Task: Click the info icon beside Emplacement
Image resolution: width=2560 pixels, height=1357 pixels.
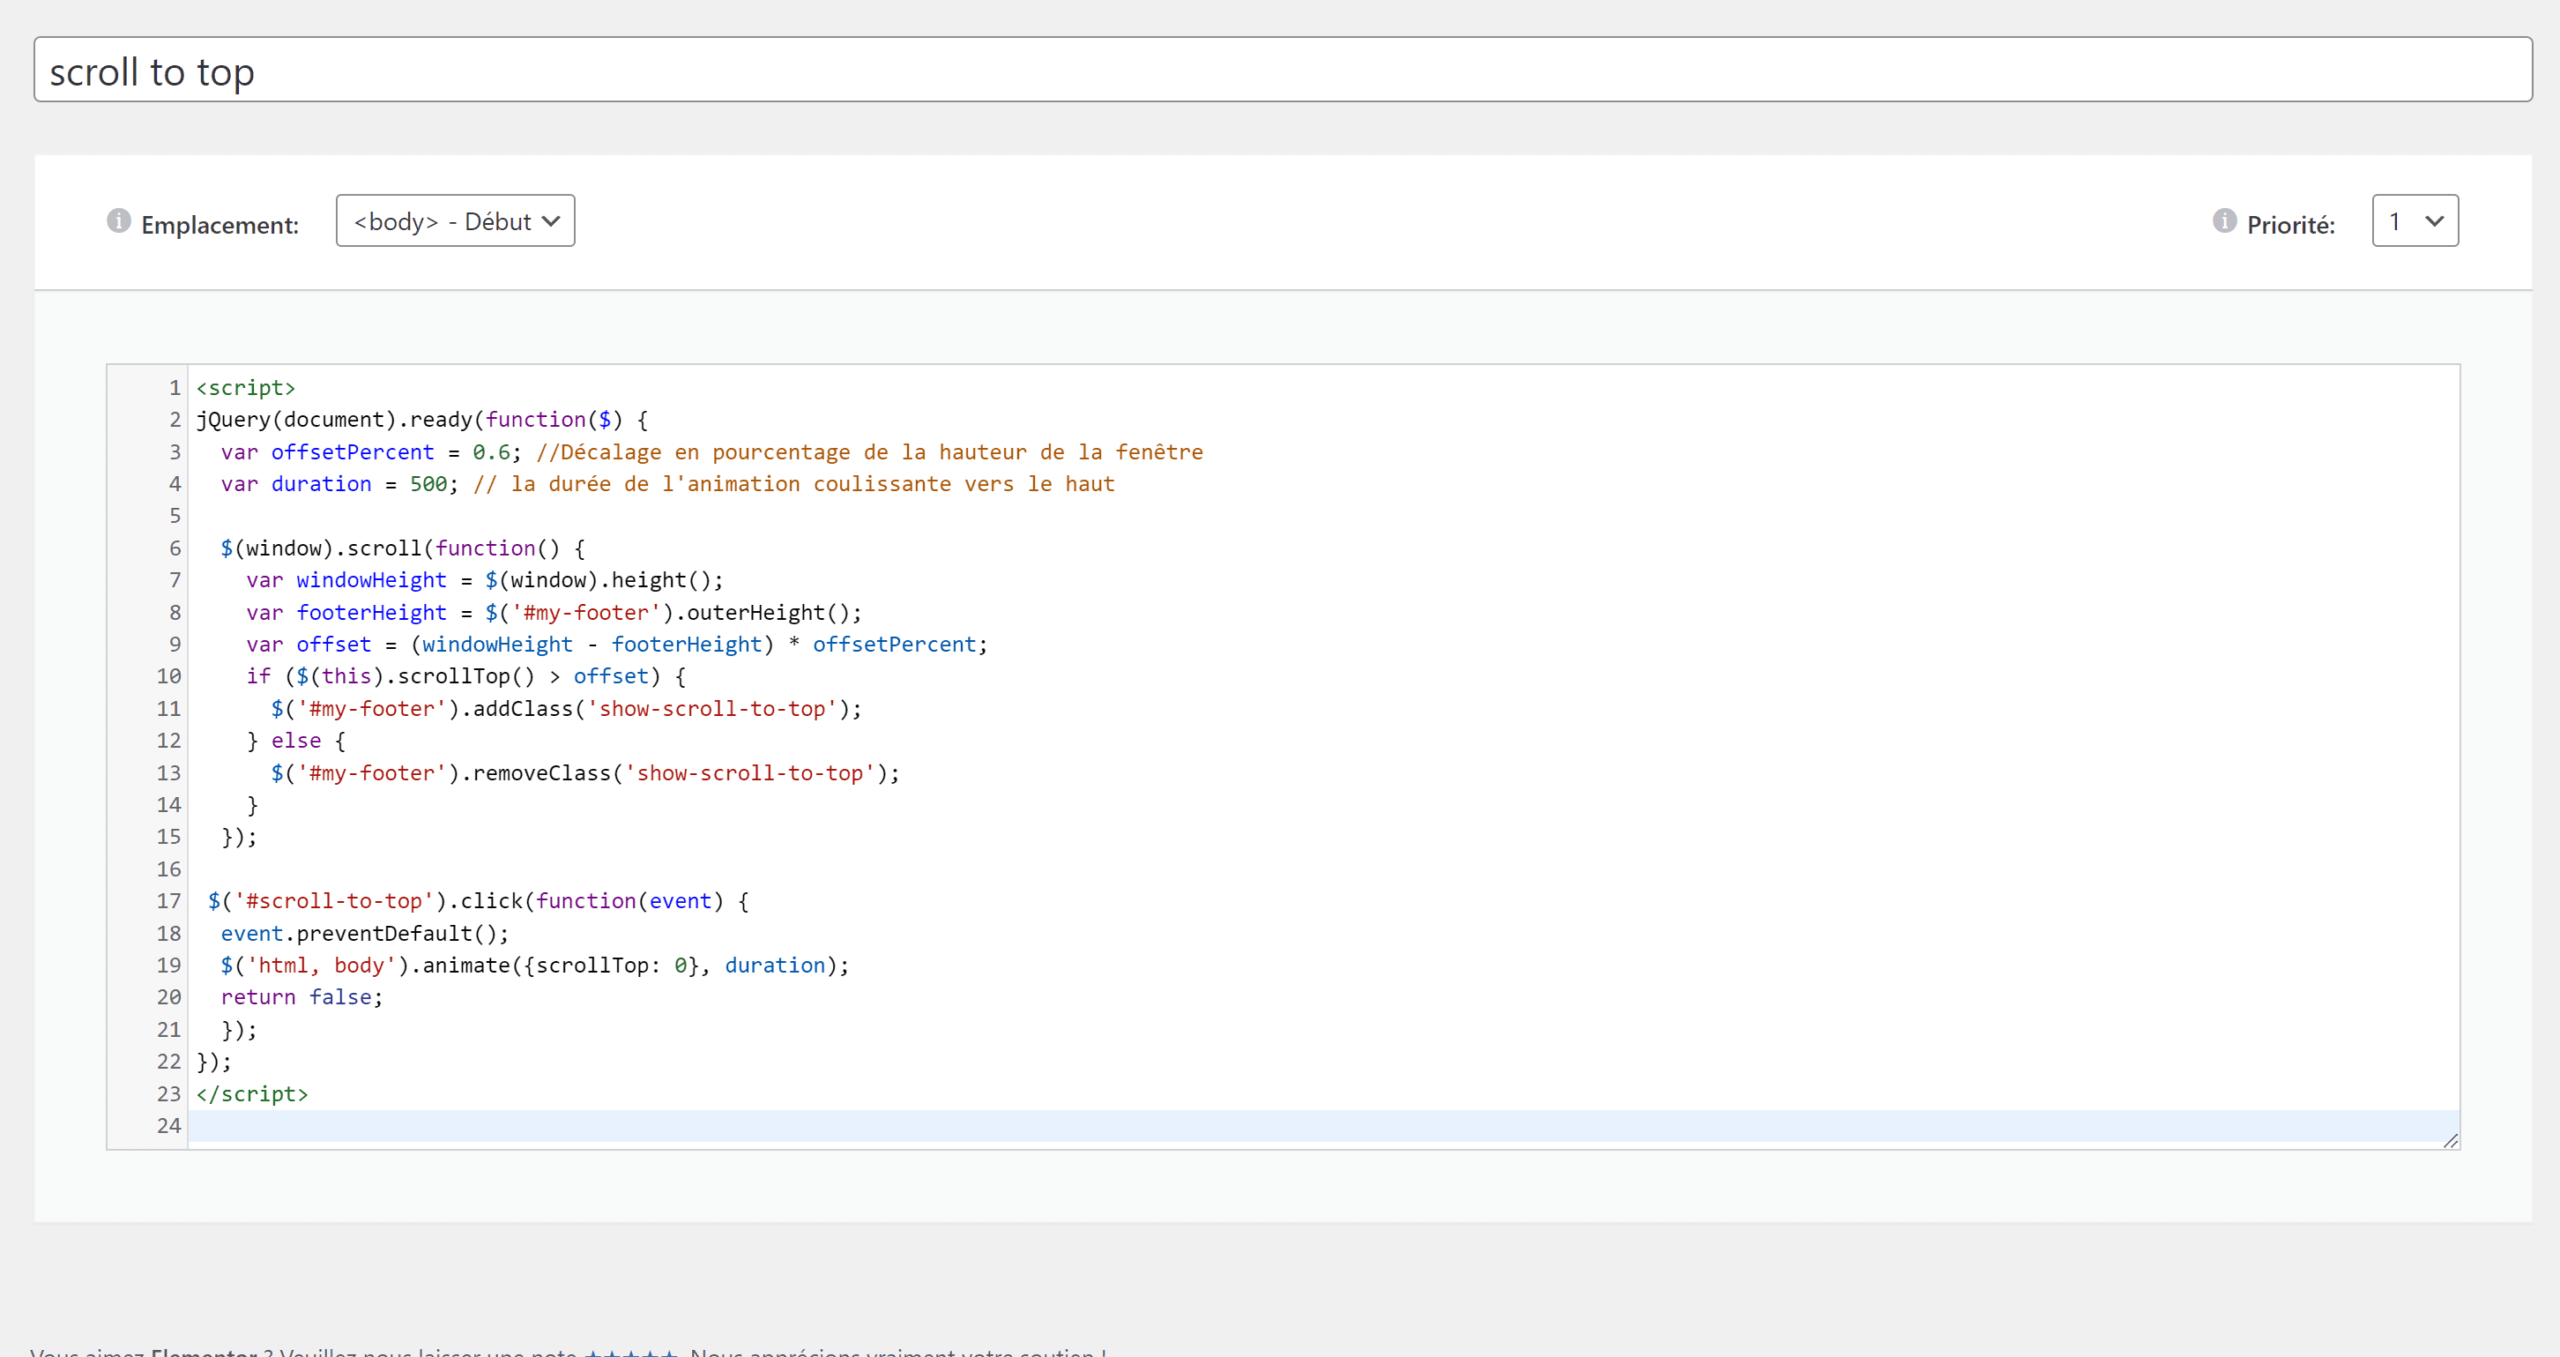Action: click(118, 220)
